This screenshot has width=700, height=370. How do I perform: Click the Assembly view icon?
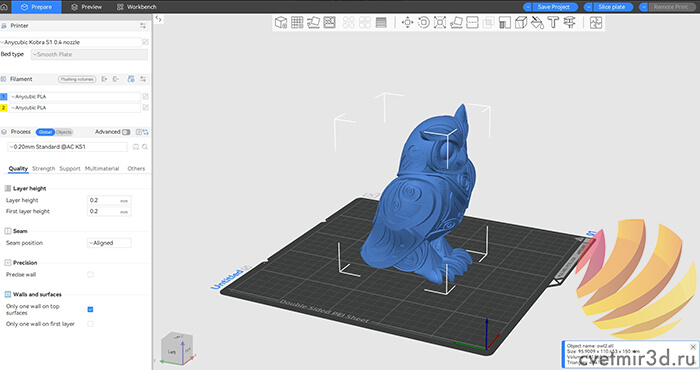[x=596, y=22]
